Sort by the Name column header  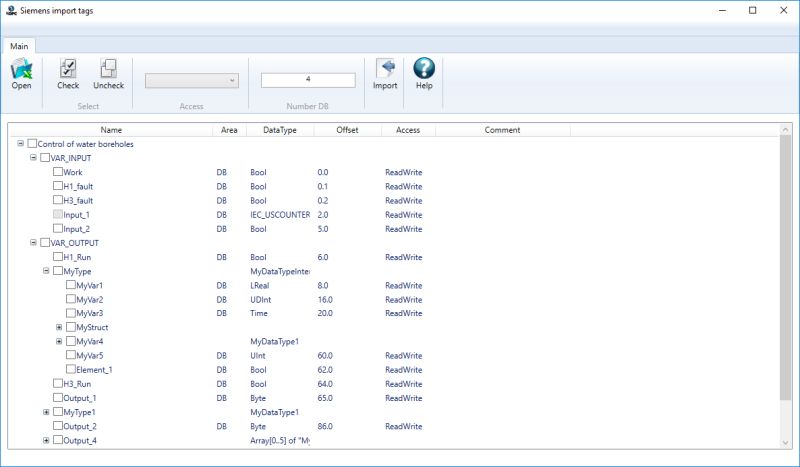[x=111, y=130]
